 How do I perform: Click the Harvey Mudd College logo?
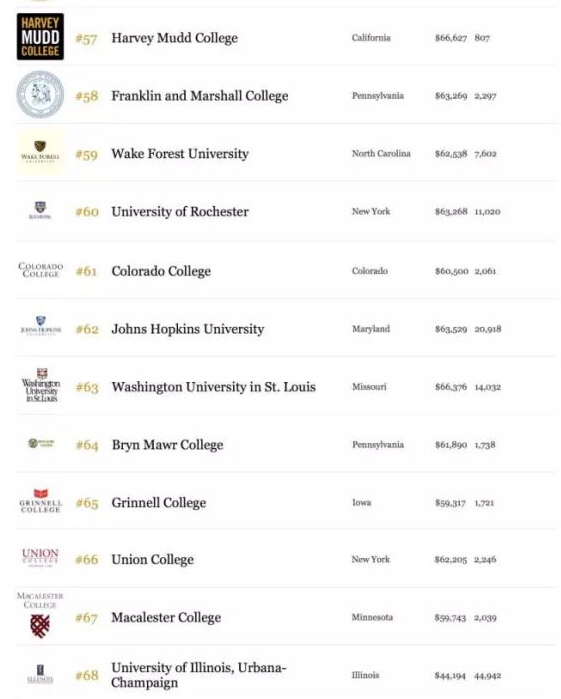tap(40, 37)
